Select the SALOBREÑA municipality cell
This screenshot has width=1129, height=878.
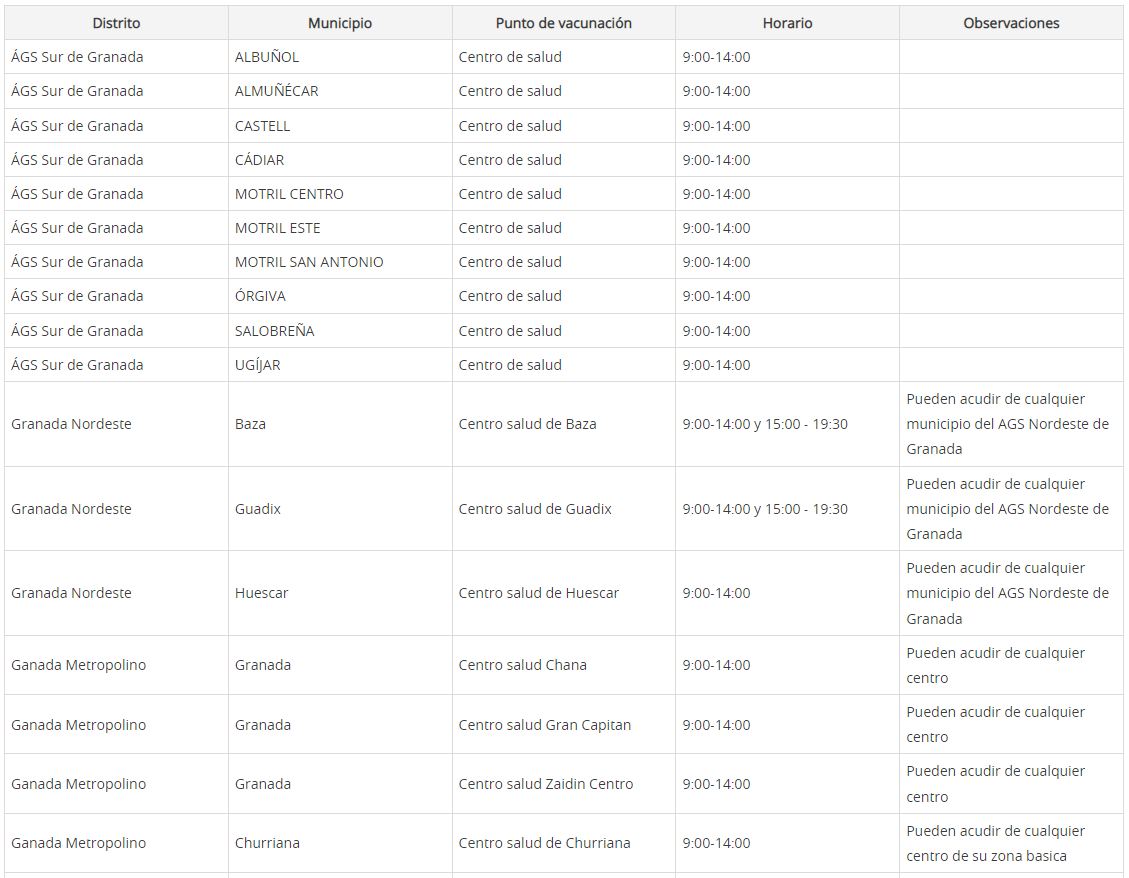(275, 331)
